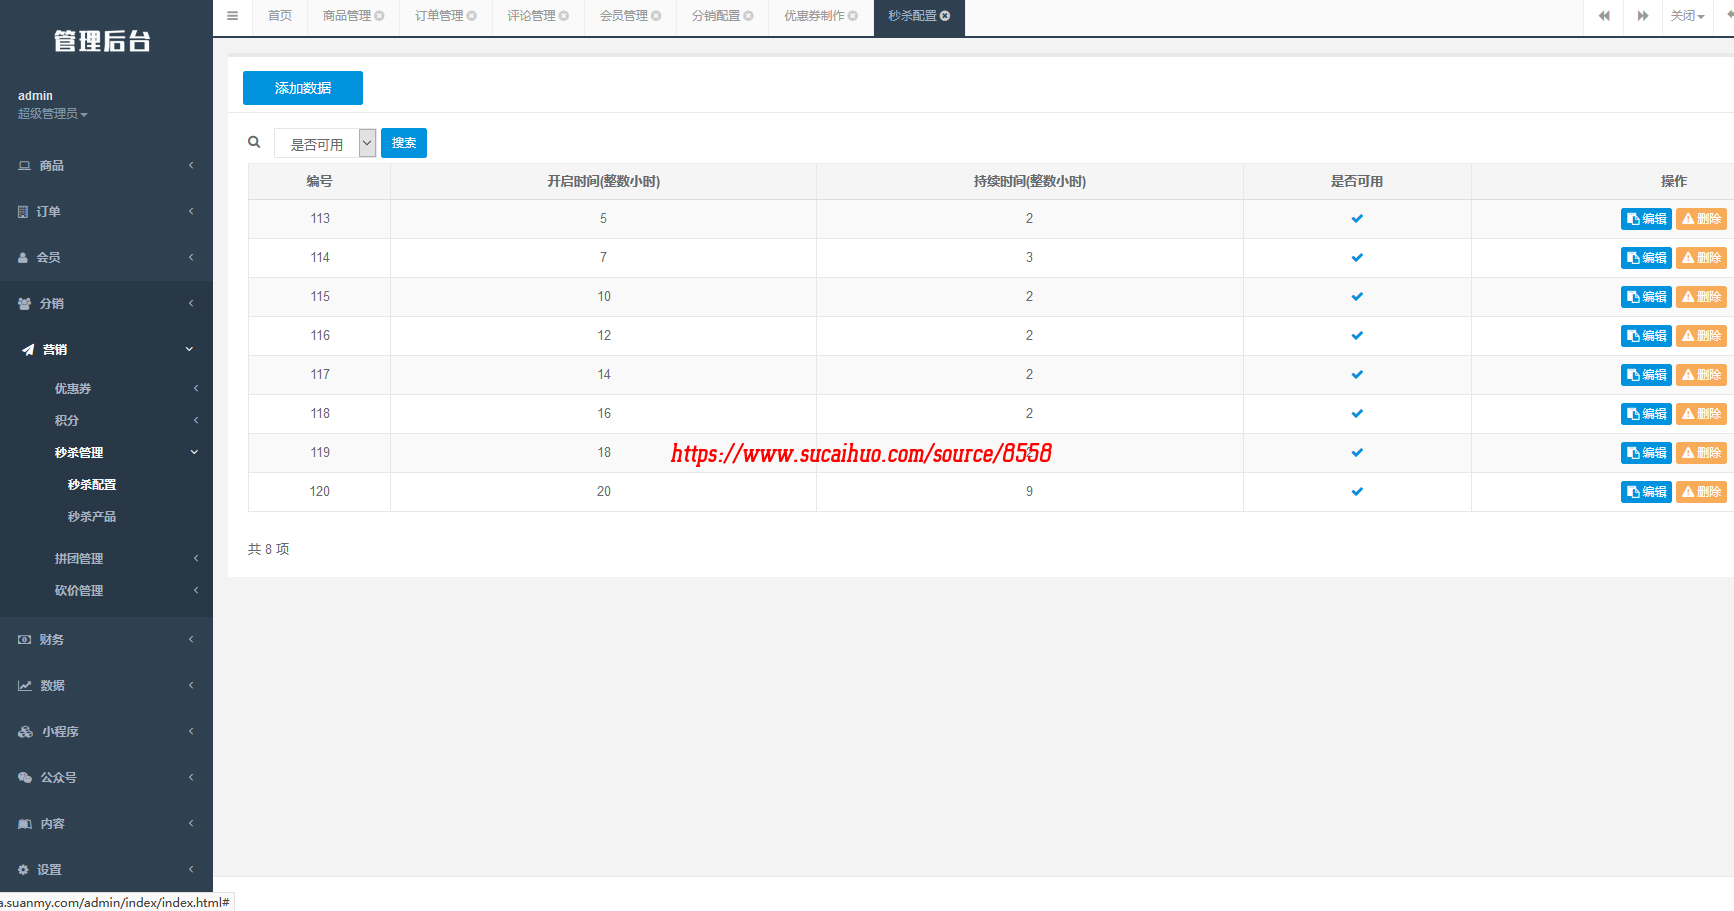Open the 关闭 tab actions dropdown

(x=1687, y=16)
